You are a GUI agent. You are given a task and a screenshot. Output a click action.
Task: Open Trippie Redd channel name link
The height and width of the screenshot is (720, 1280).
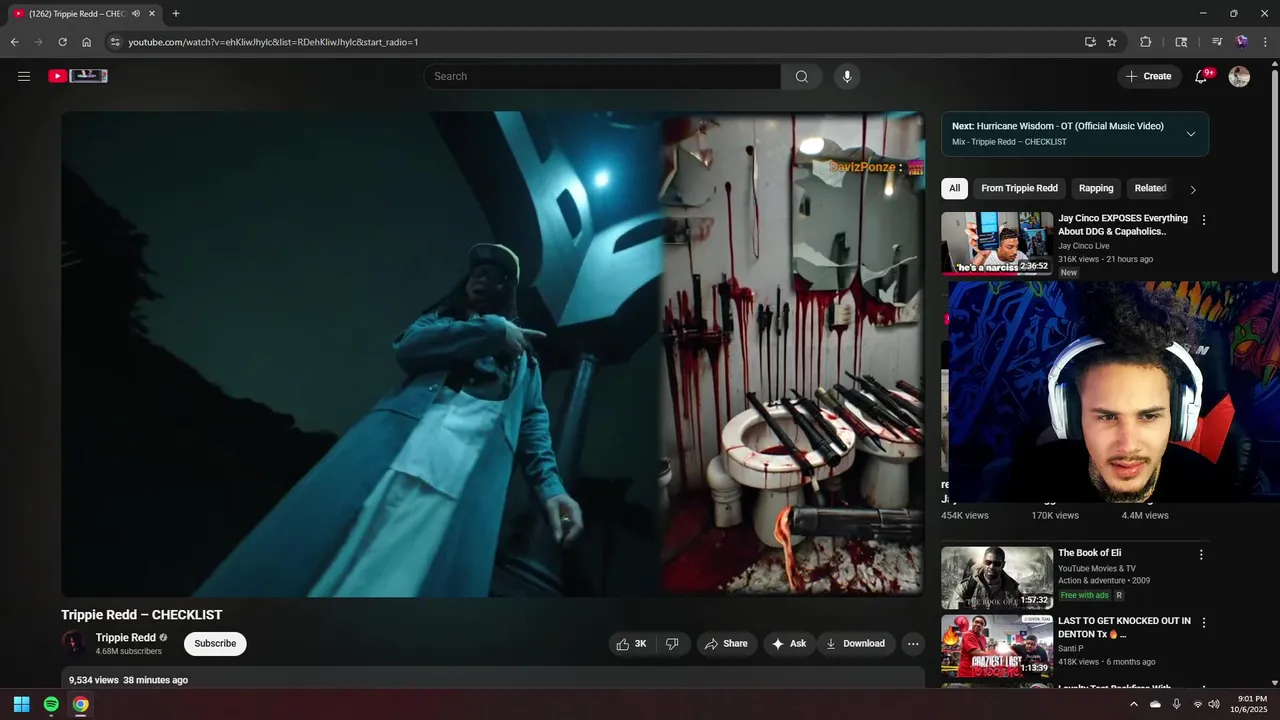[x=126, y=638]
